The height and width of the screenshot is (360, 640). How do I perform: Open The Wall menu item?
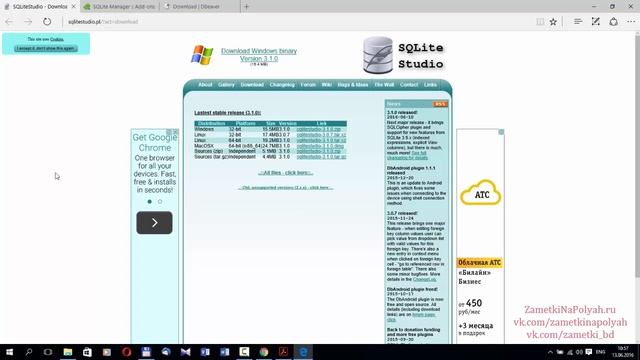click(384, 84)
